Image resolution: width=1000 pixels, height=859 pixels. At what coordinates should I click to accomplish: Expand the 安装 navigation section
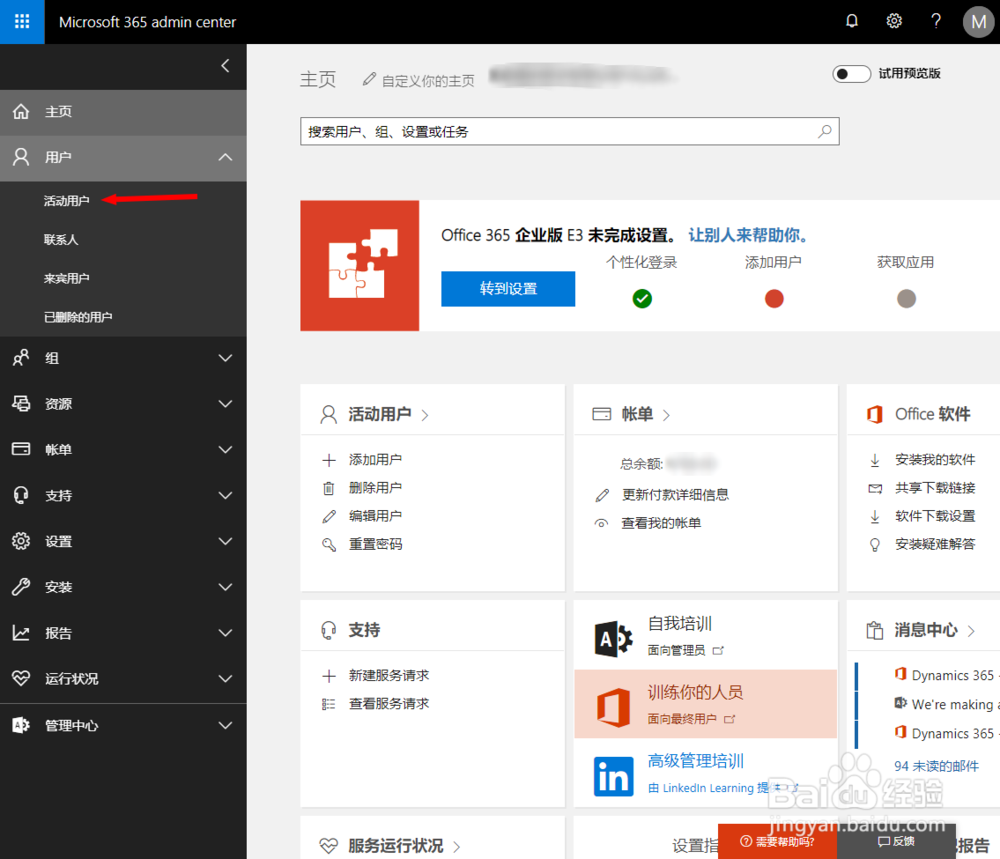[225, 587]
